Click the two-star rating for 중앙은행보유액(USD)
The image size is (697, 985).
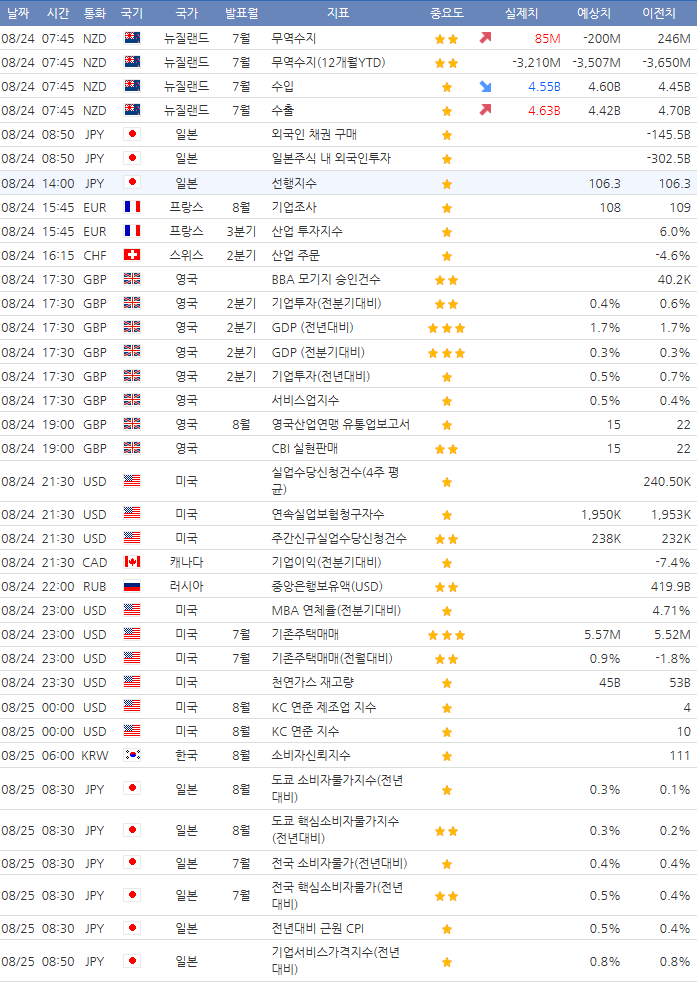point(446,587)
